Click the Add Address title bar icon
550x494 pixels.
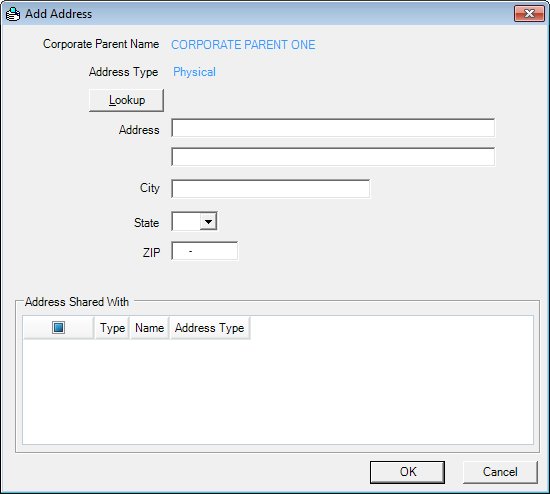[x=13, y=14]
